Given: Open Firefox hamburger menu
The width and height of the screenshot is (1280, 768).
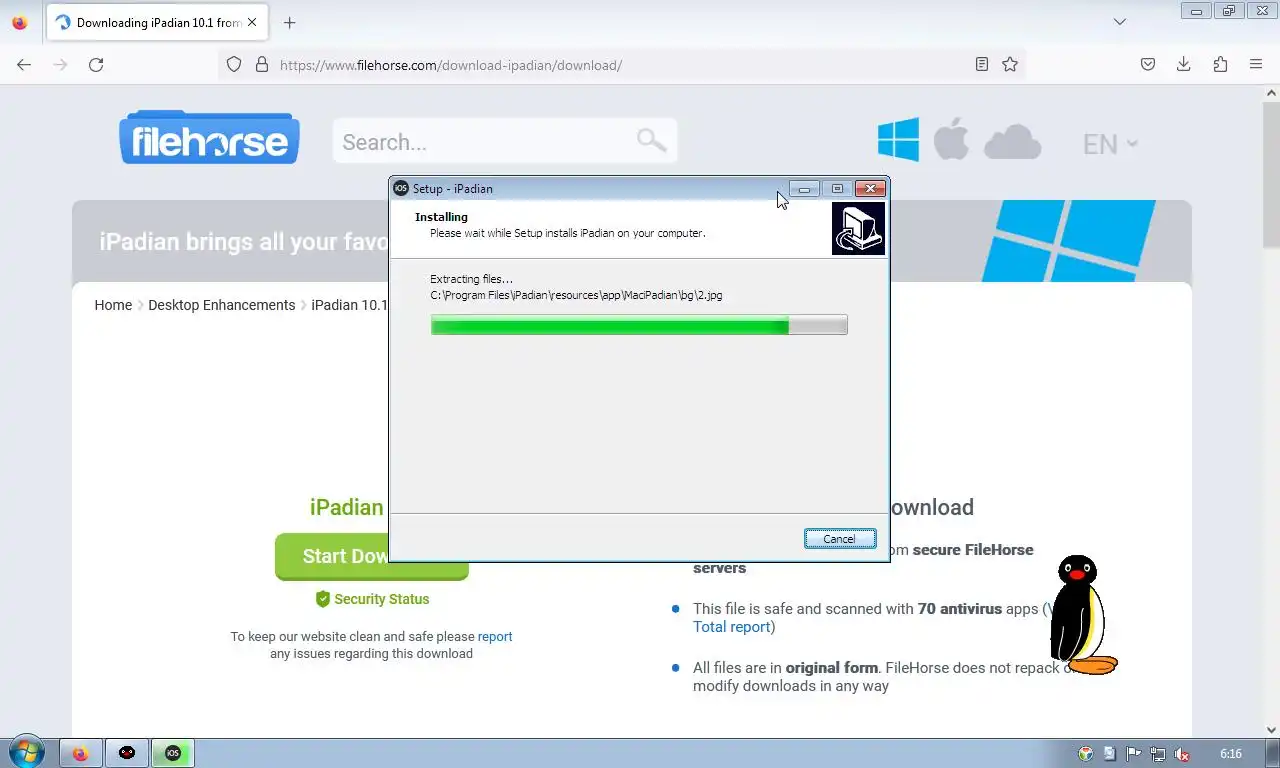Looking at the screenshot, I should (x=1256, y=65).
